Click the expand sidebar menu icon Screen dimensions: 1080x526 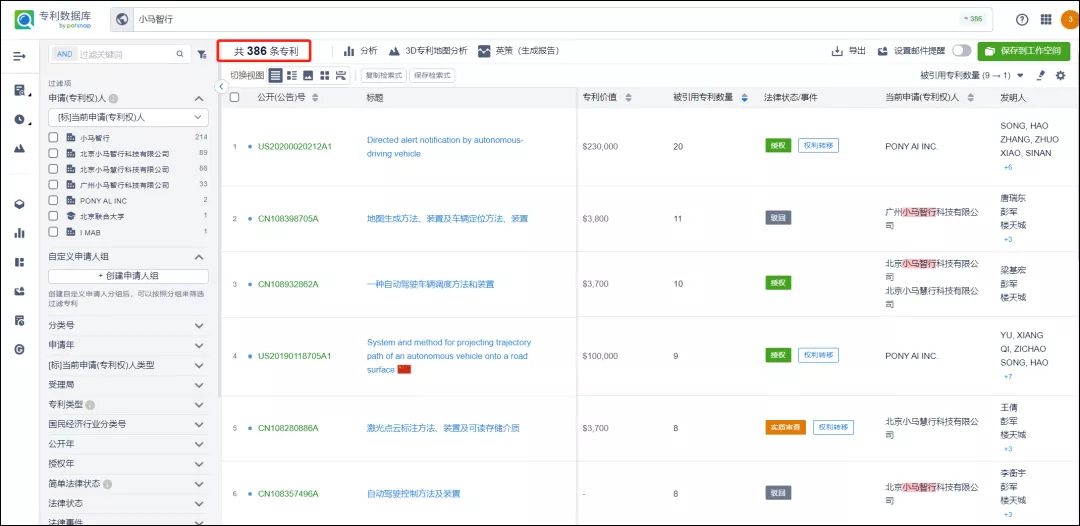[x=19, y=56]
